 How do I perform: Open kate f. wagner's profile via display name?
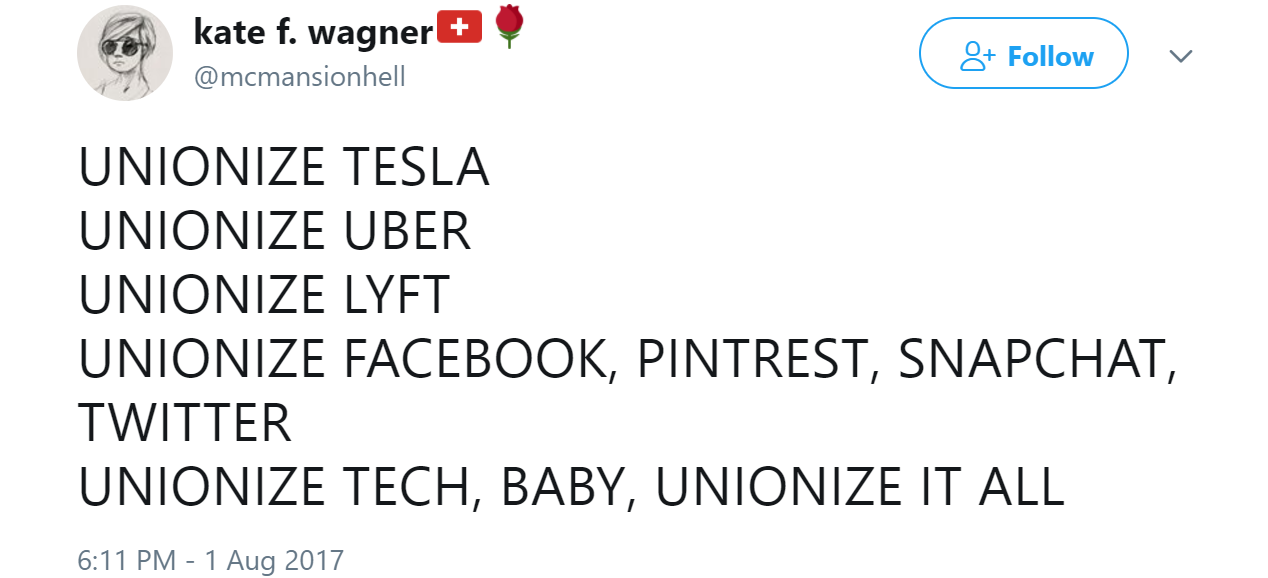coord(313,31)
